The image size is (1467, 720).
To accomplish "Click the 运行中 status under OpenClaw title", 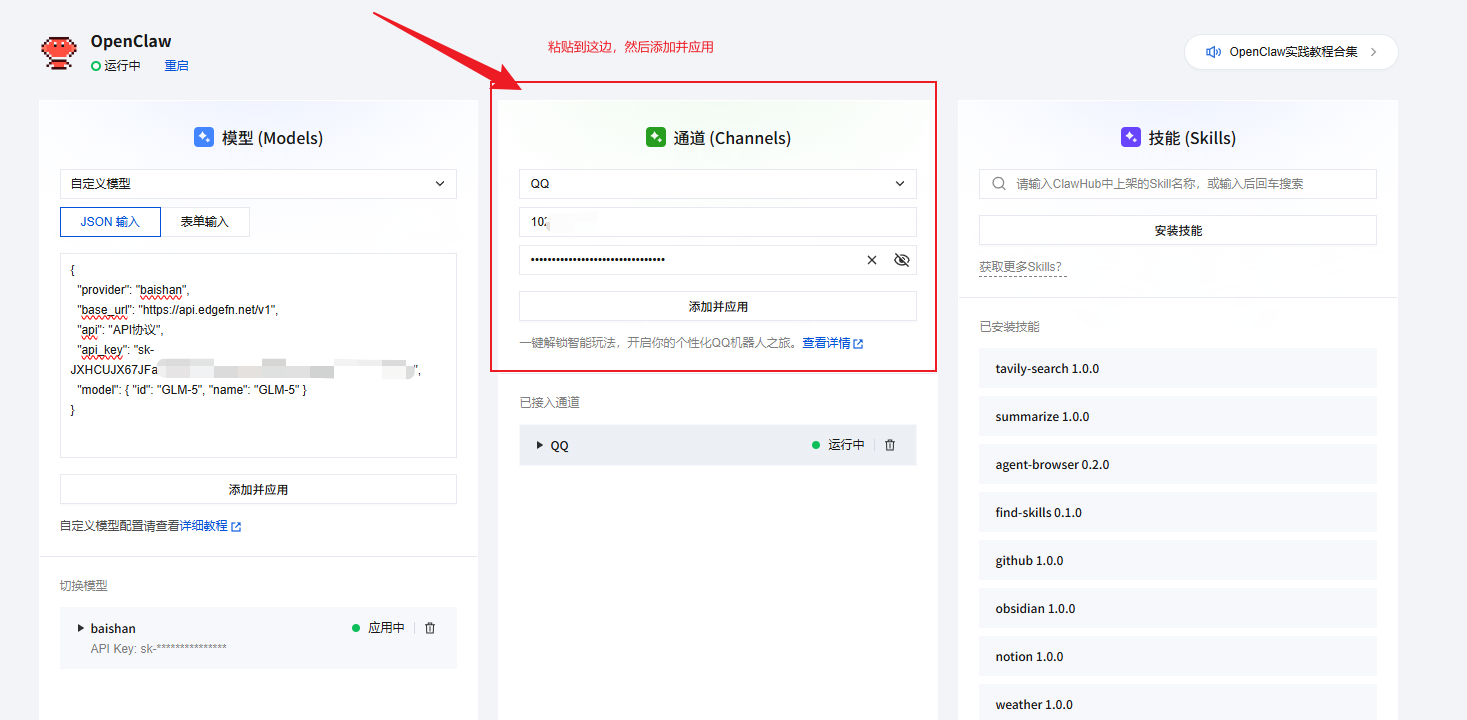I will 116,66.
